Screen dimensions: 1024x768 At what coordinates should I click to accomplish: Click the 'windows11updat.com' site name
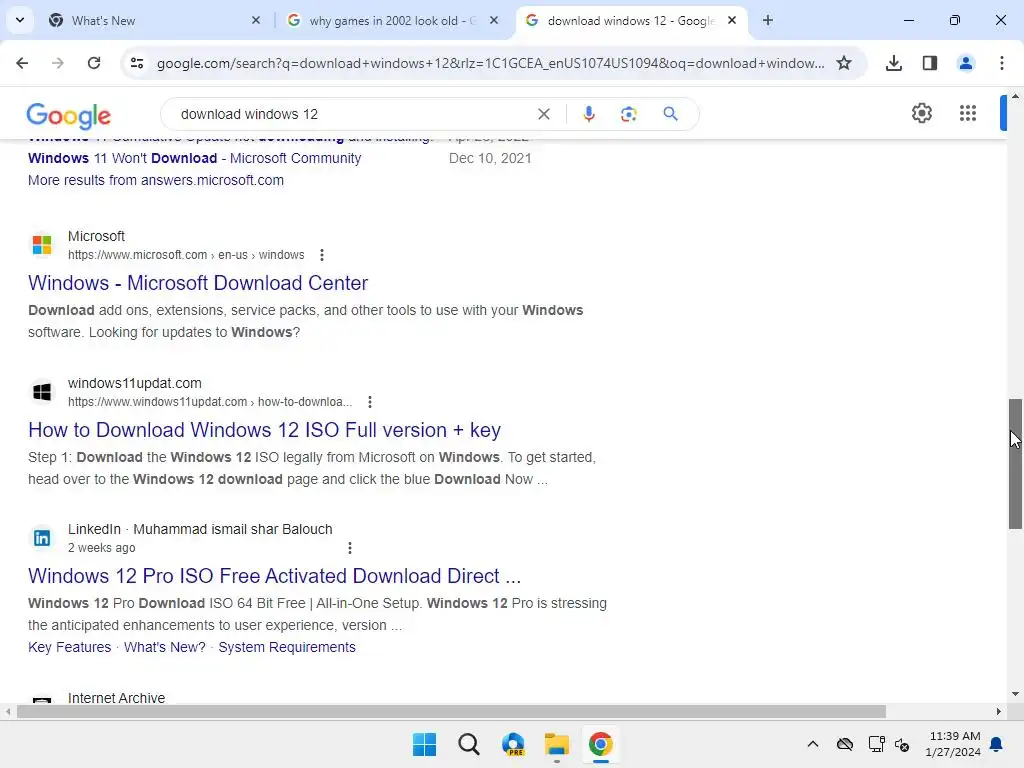point(135,383)
